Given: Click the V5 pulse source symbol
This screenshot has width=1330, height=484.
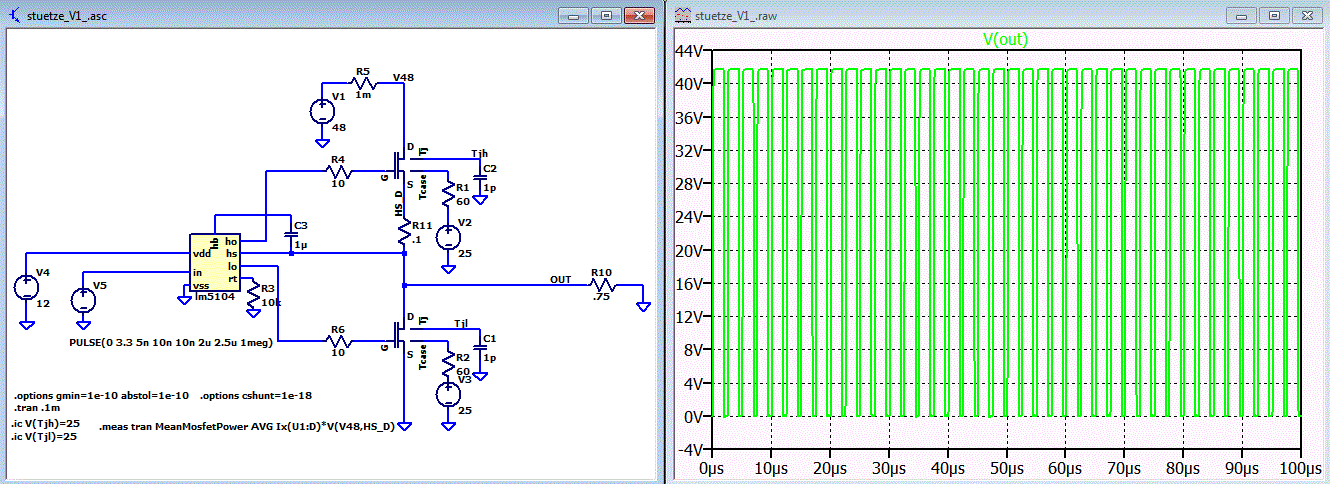Looking at the screenshot, I should coord(82,300).
